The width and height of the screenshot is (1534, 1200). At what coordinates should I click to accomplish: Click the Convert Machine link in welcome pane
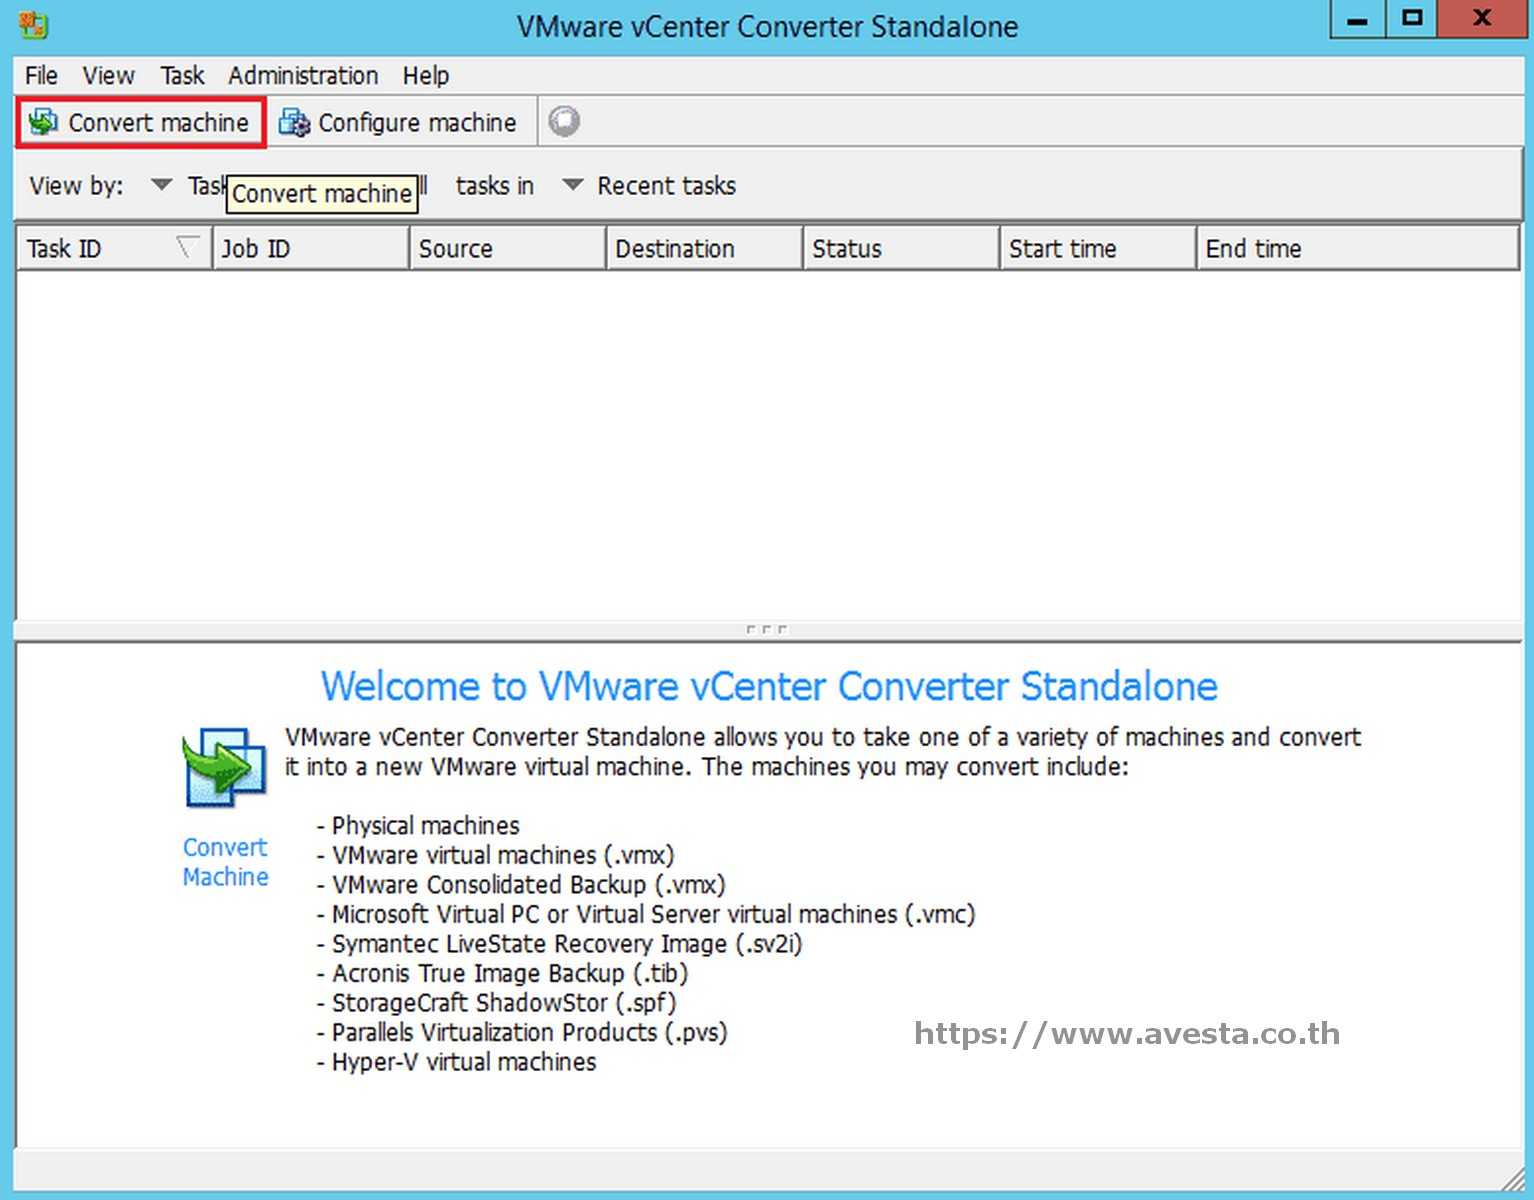point(224,862)
